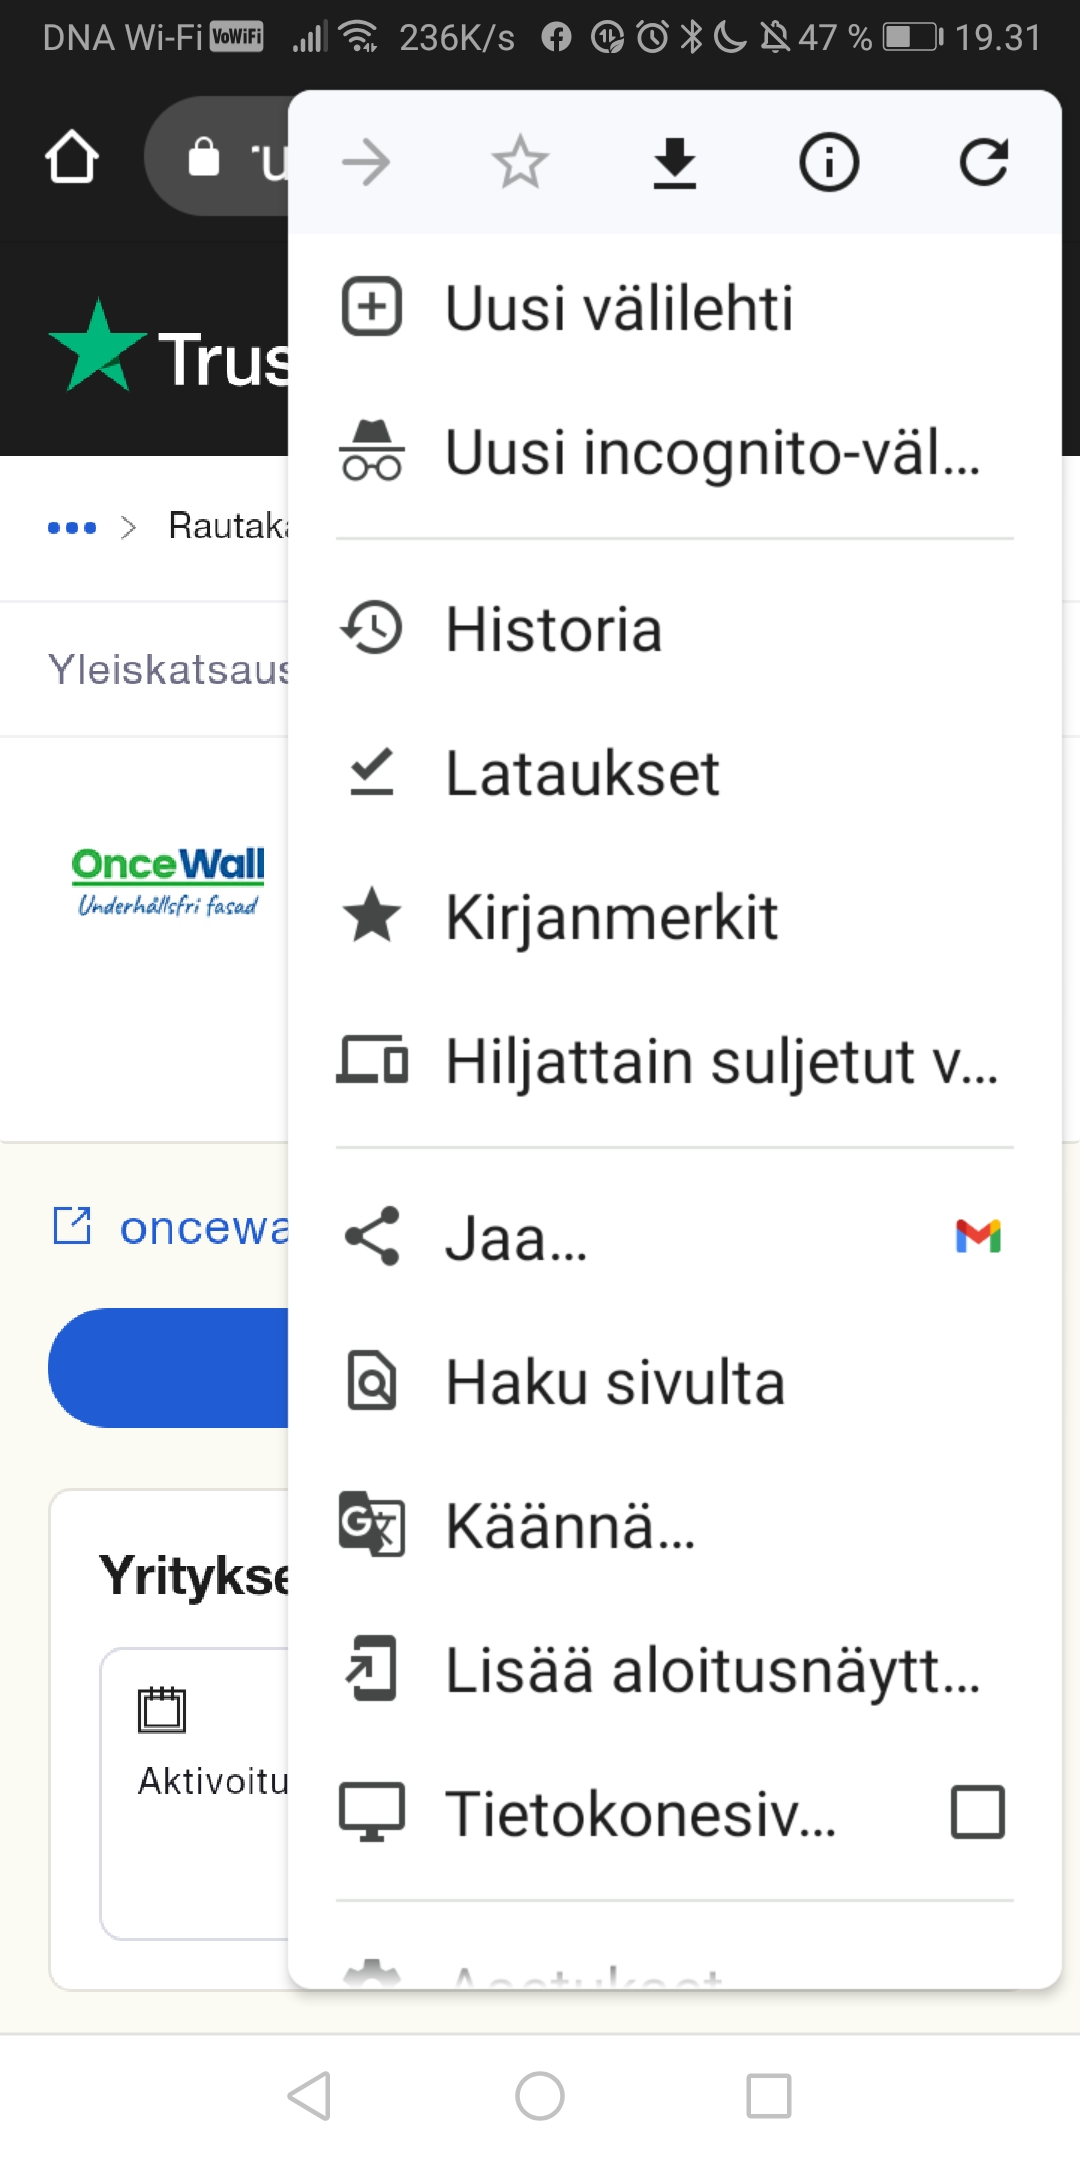Open Uusi välilehti (new tab)
Image resolution: width=1080 pixels, height=2160 pixels.
[x=618, y=307]
